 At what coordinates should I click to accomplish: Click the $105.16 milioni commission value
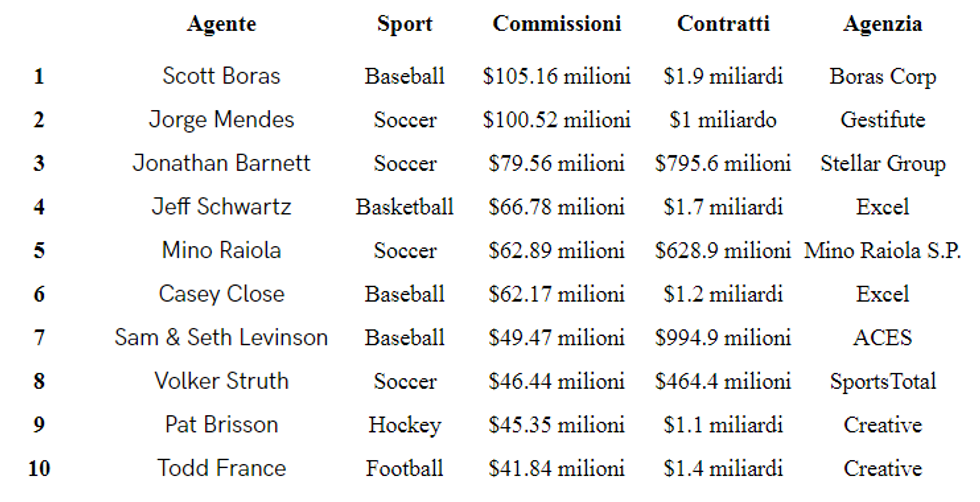click(557, 76)
